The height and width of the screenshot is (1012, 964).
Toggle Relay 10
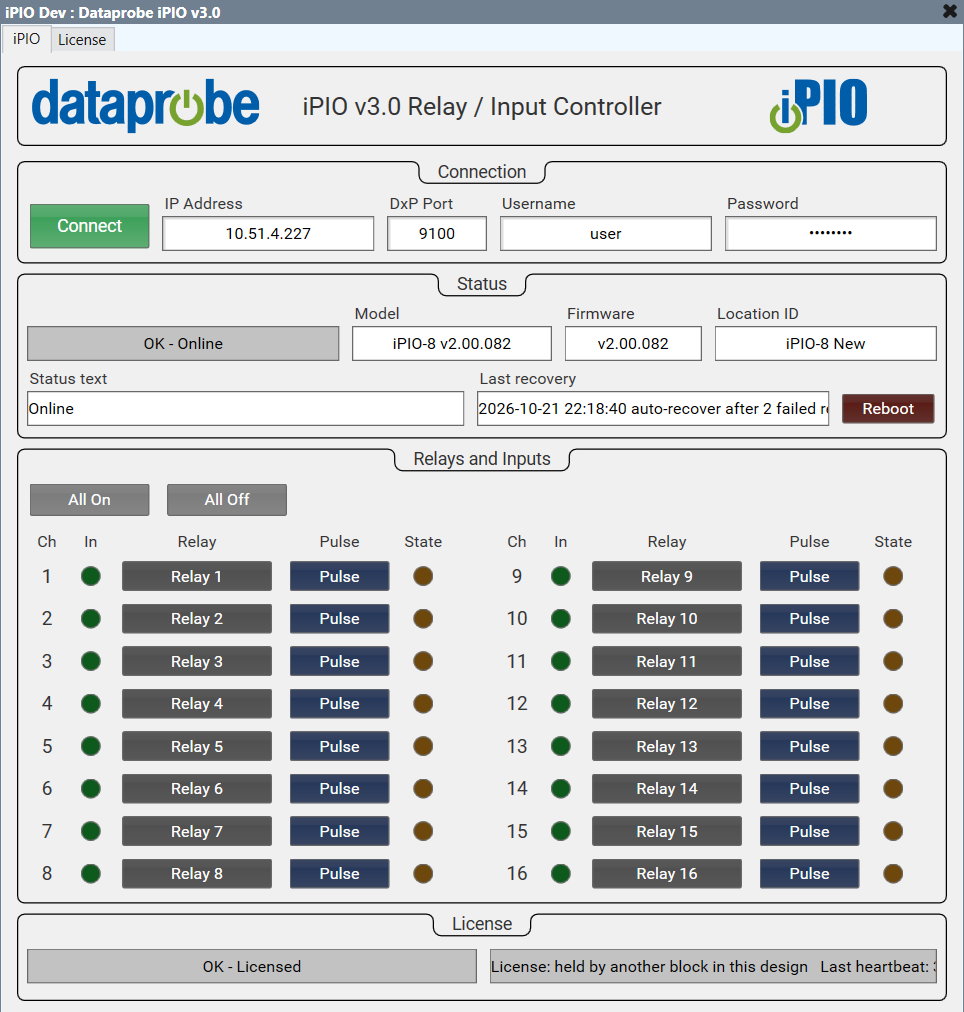coord(667,618)
